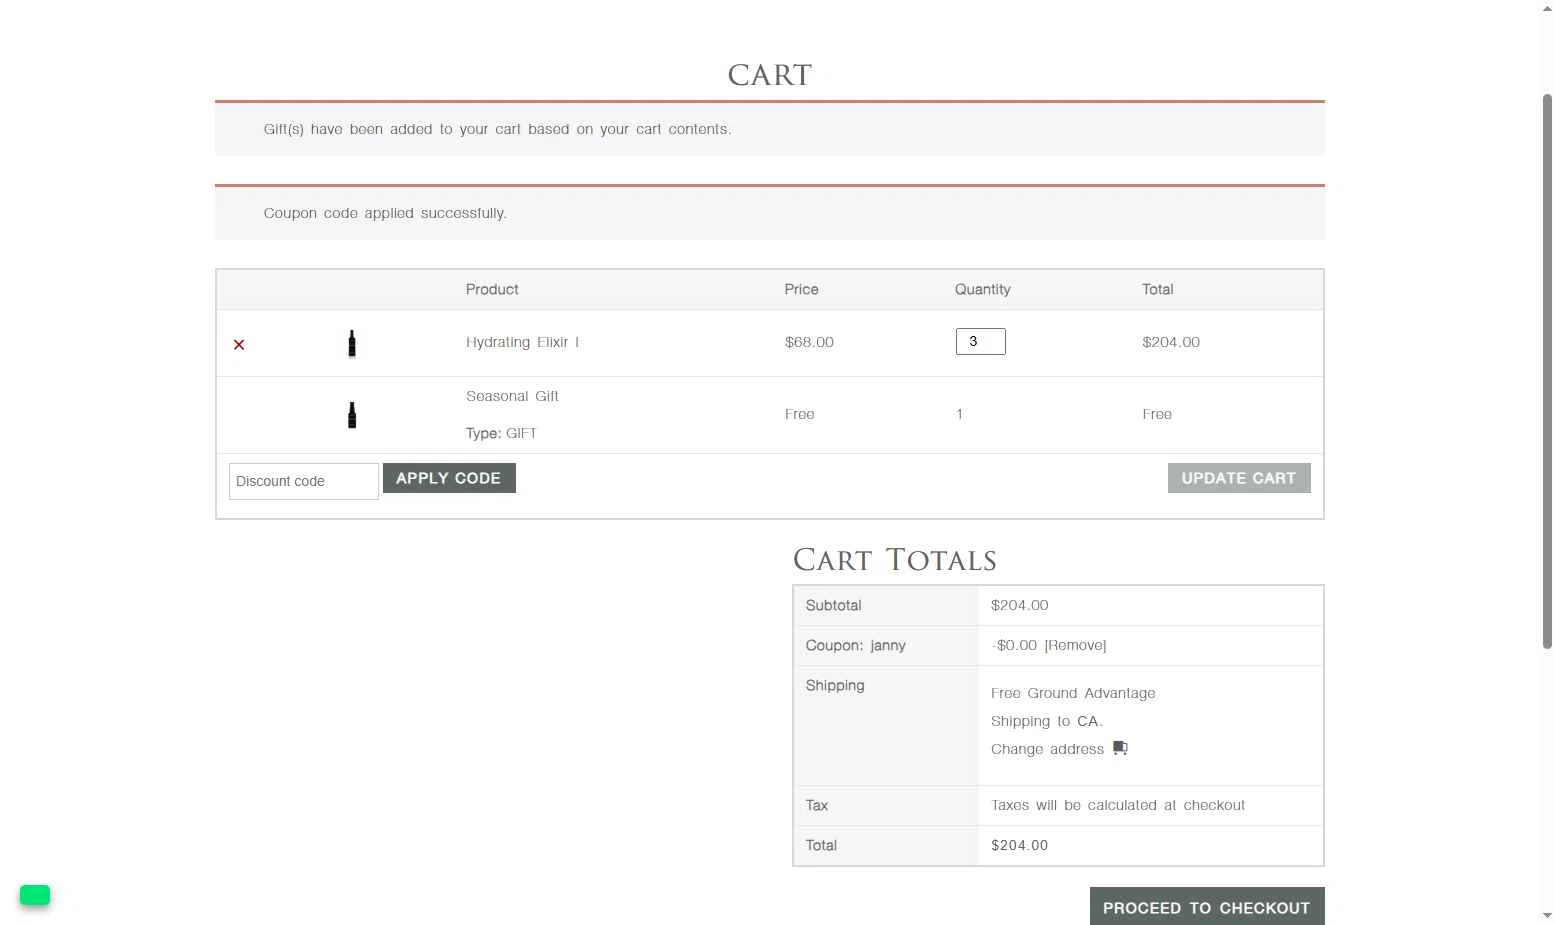
Task: Click the delivery truck icon beside Change address
Action: [1120, 748]
